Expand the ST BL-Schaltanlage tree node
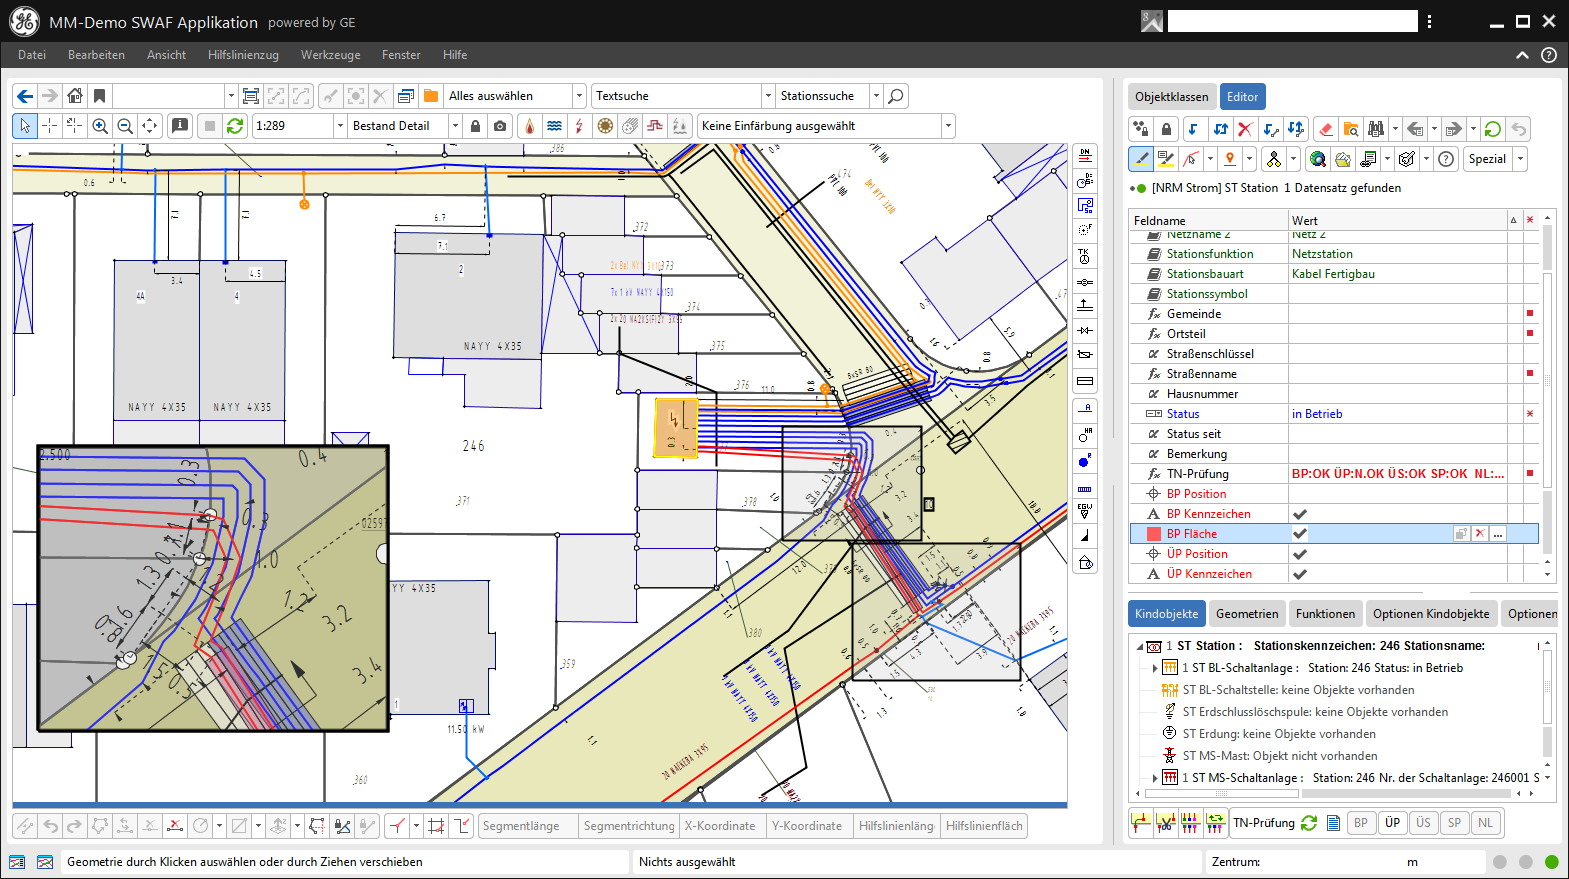 [x=1155, y=668]
